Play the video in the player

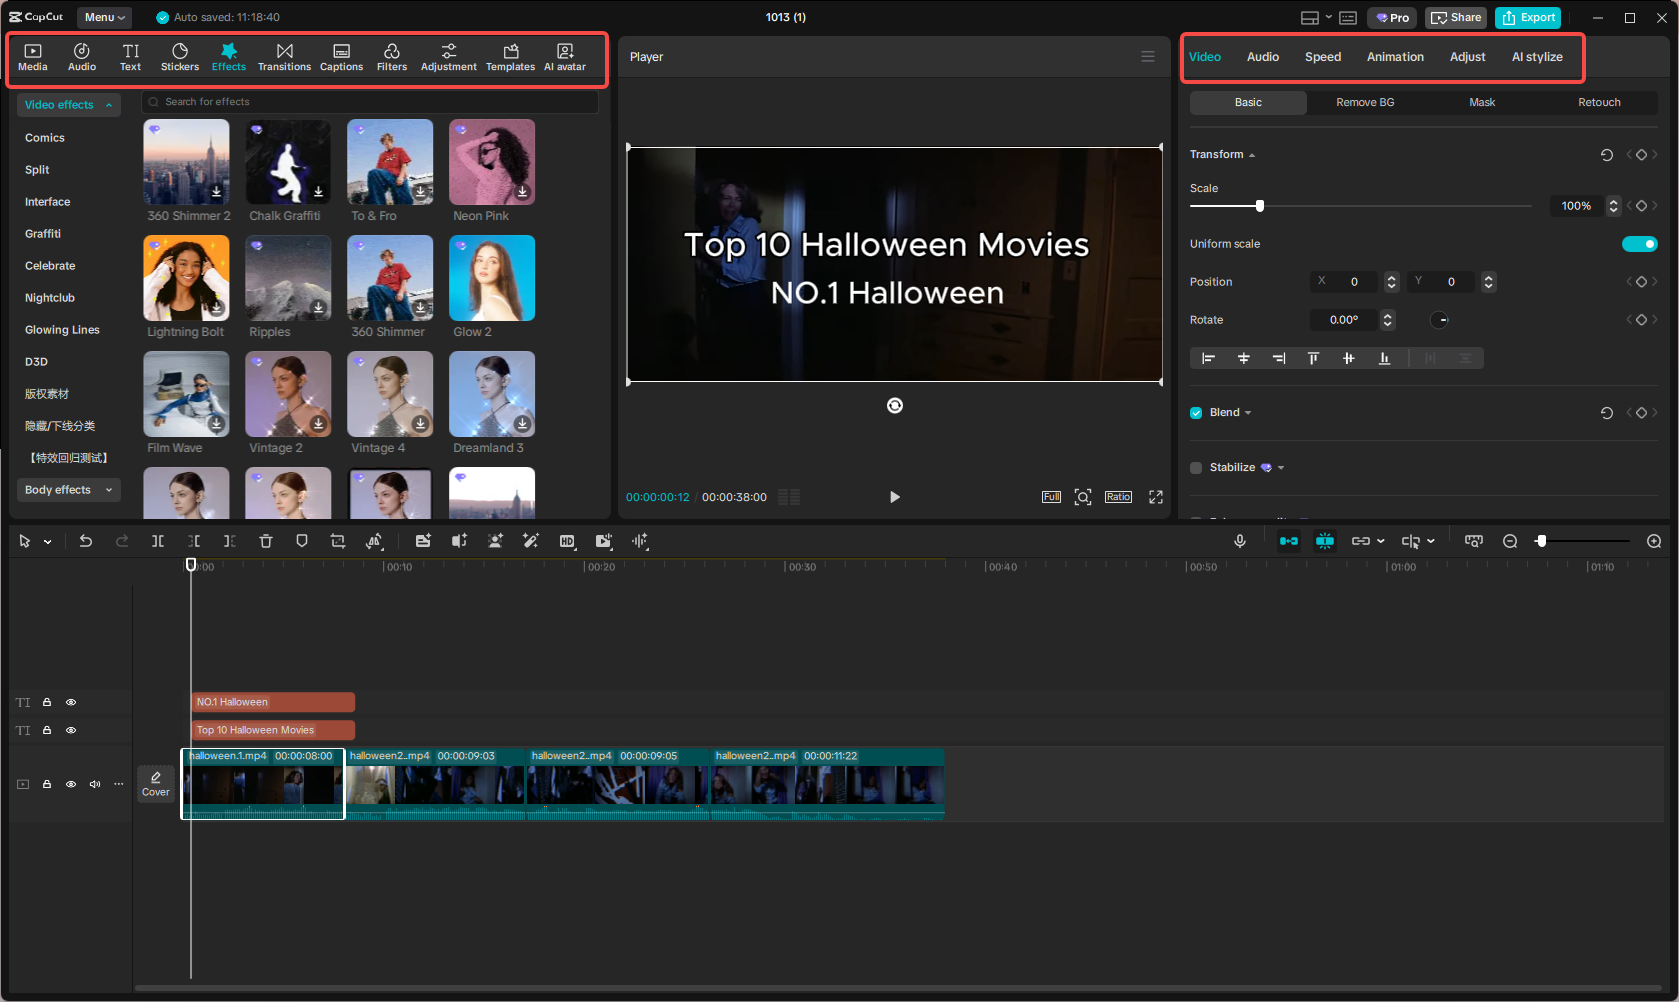pyautogui.click(x=895, y=497)
